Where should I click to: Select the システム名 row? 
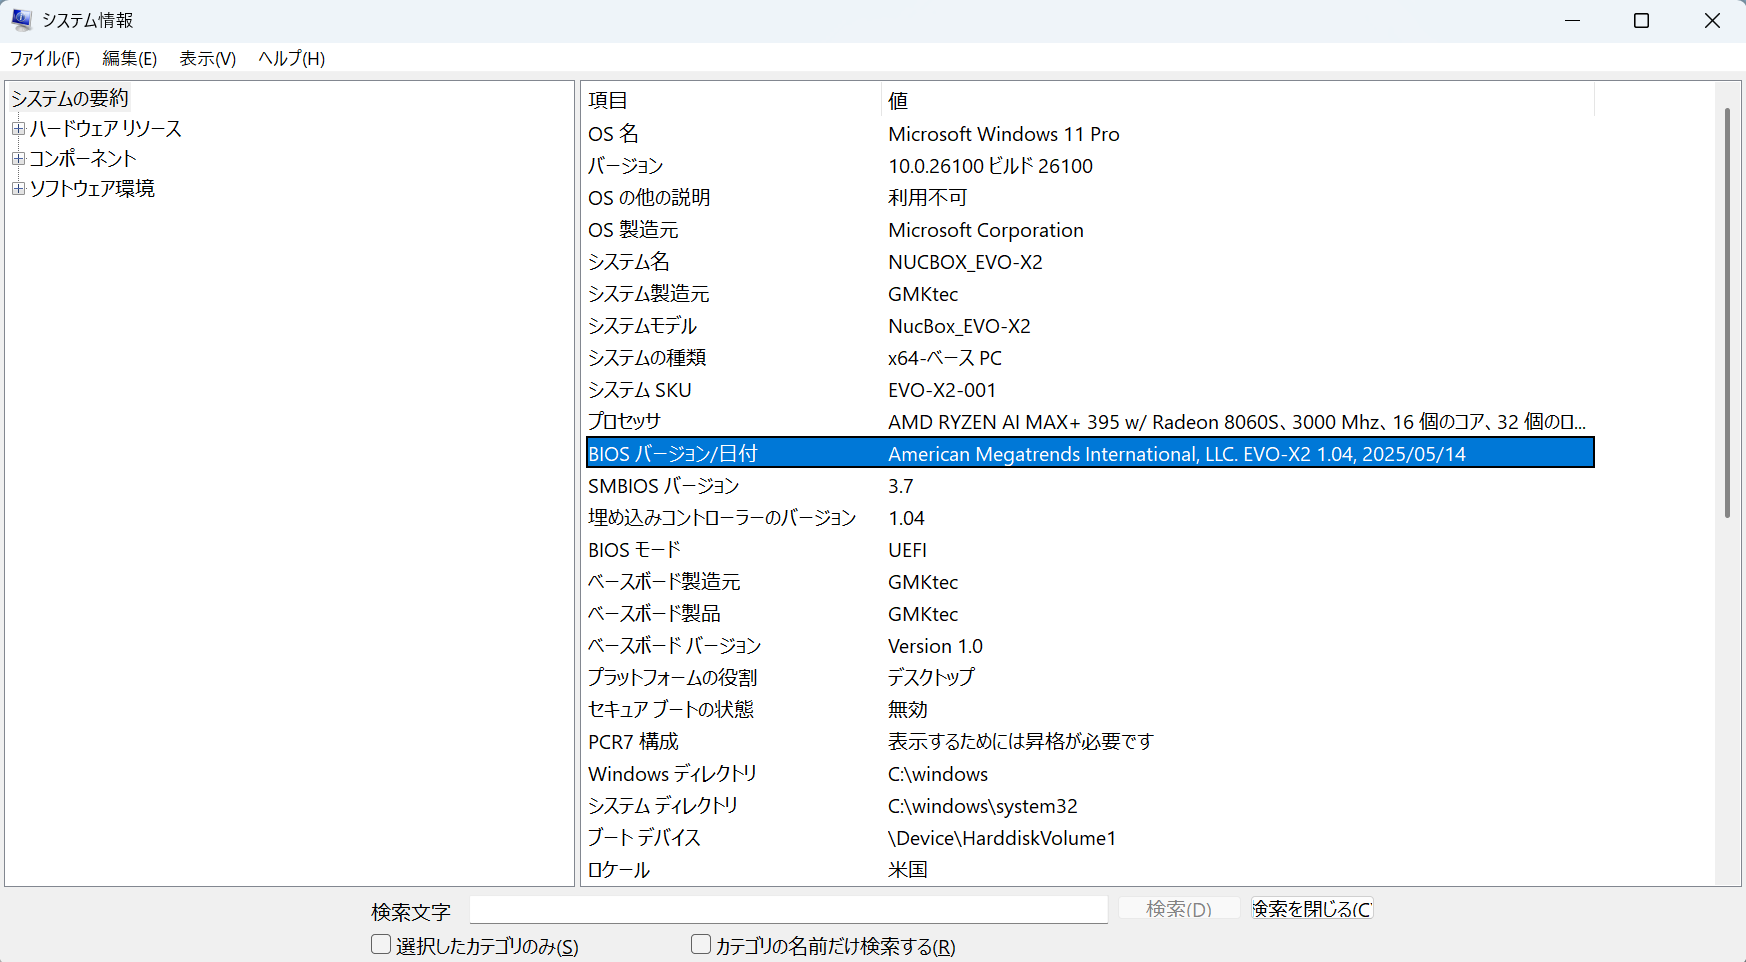coord(1090,262)
